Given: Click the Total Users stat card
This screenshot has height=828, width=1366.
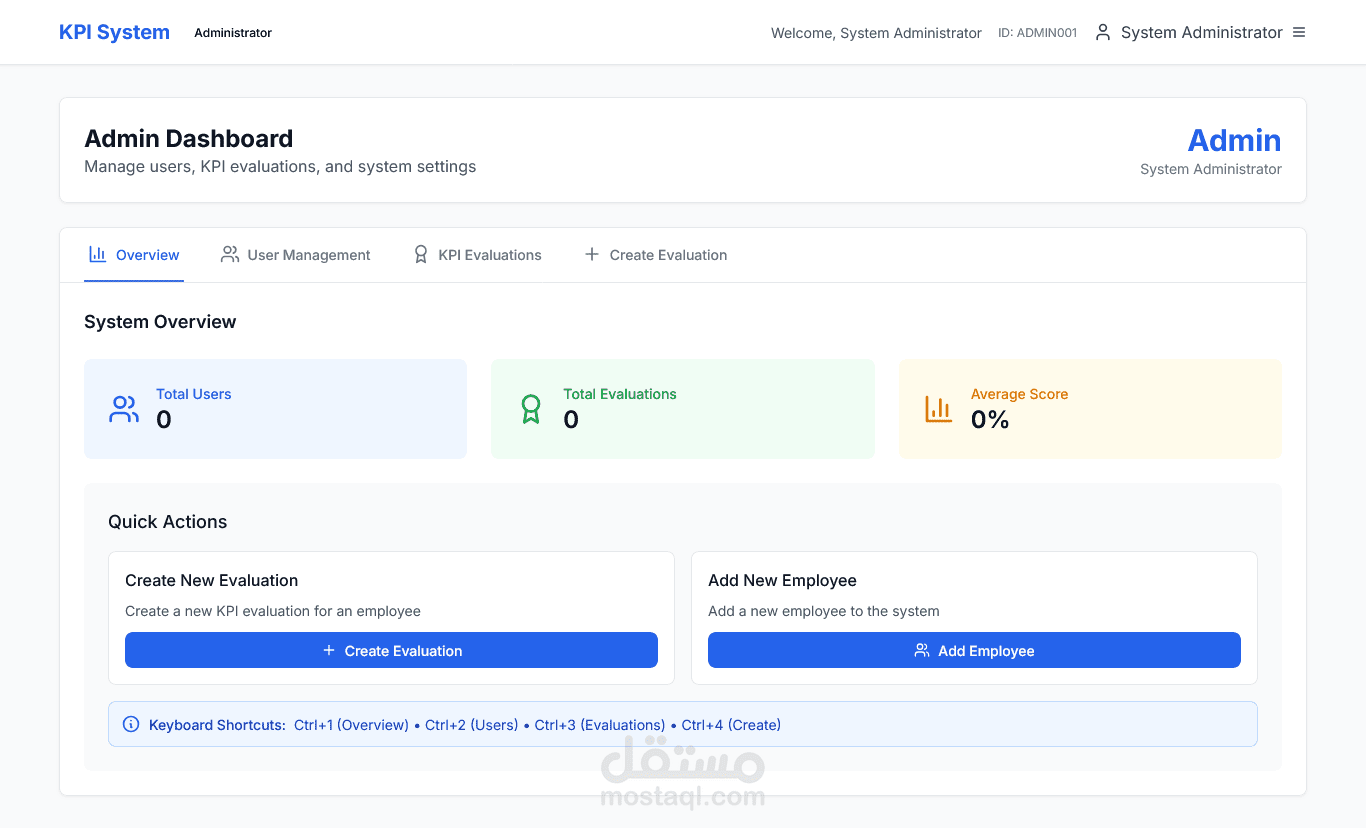Looking at the screenshot, I should [275, 409].
